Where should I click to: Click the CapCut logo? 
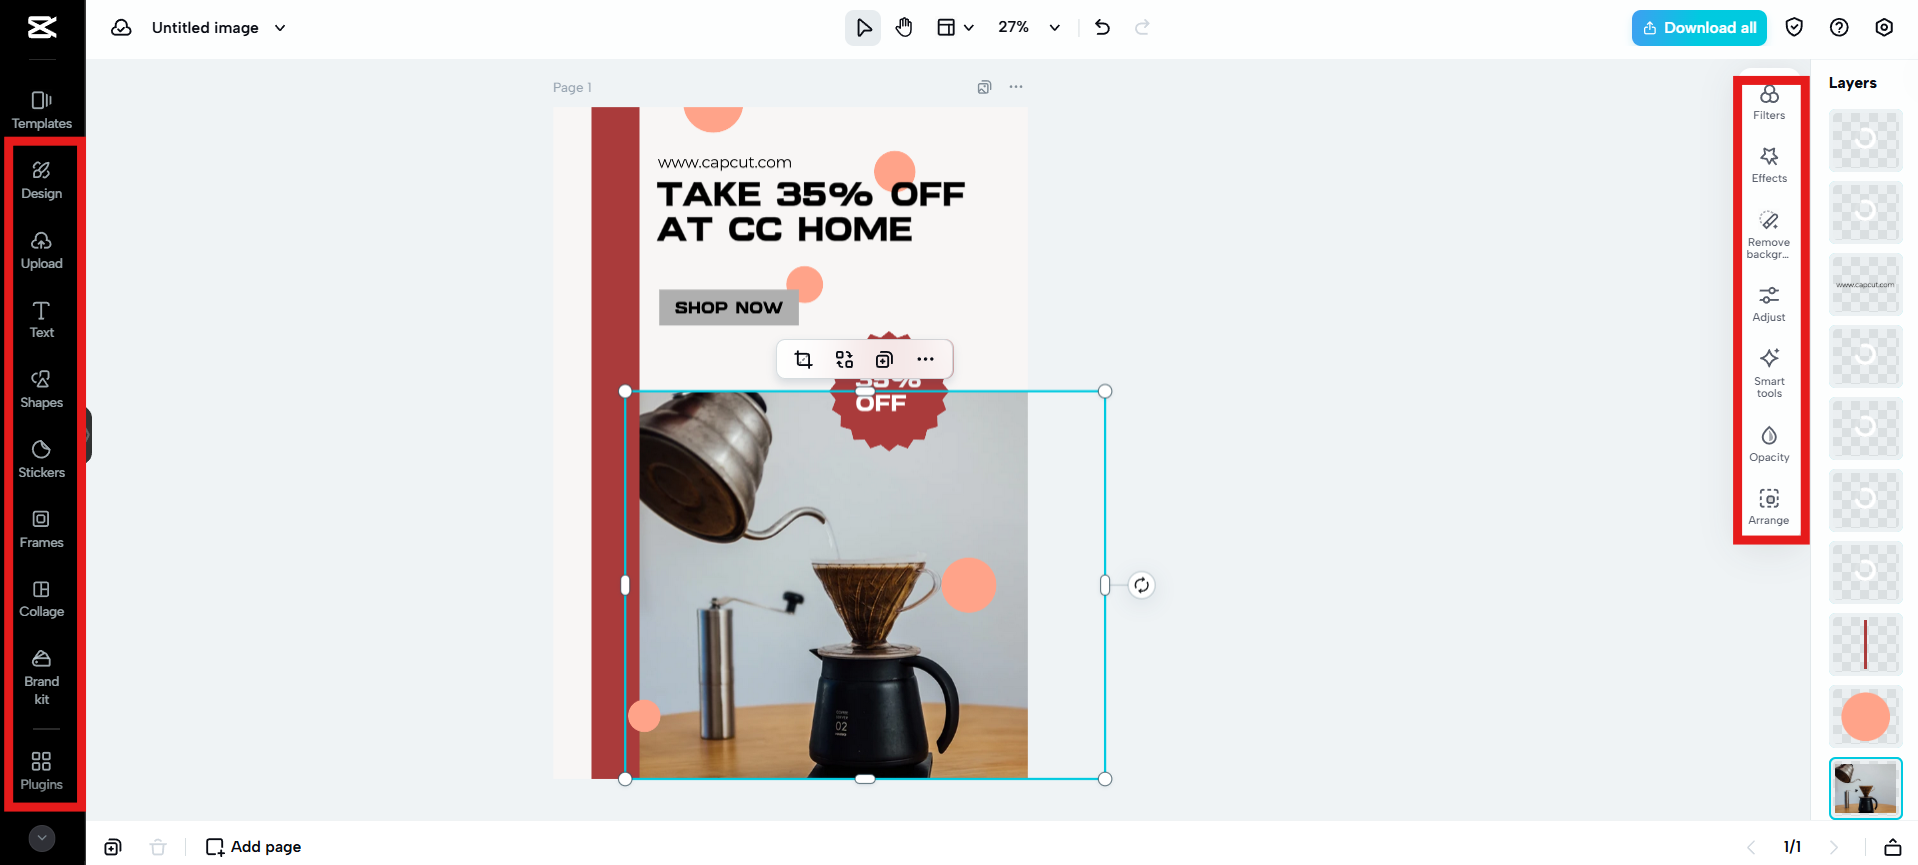coord(42,27)
